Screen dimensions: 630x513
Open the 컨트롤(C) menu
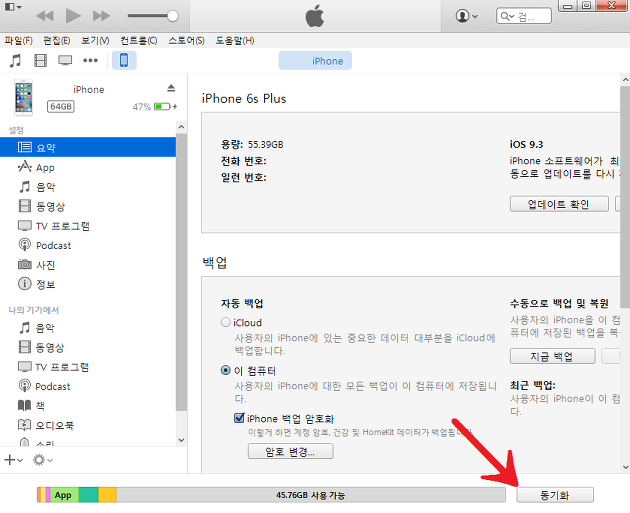point(139,41)
